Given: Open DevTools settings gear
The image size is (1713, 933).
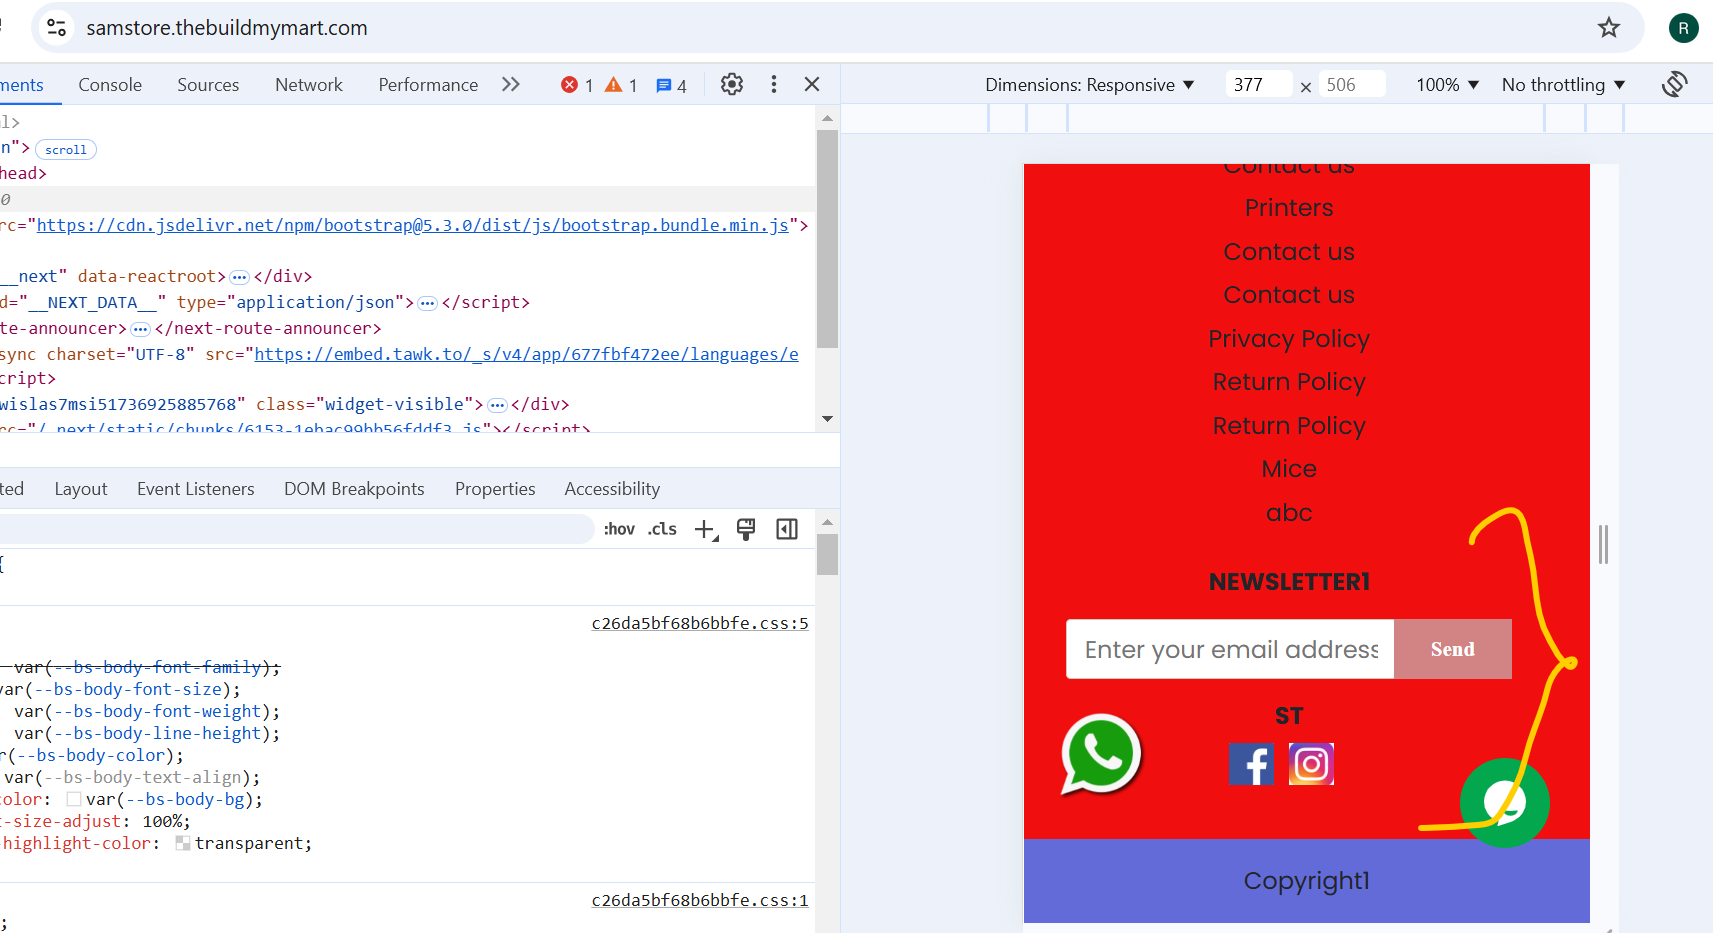Looking at the screenshot, I should [732, 85].
